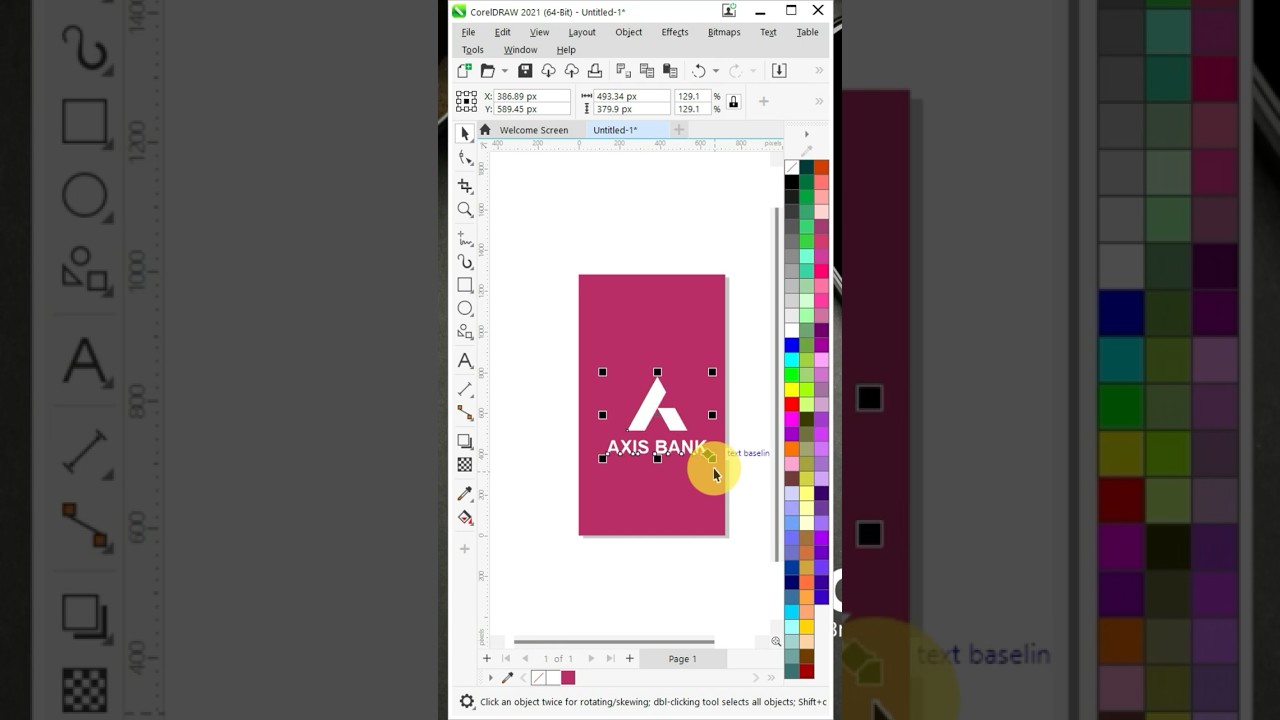
Task: Open the Bitmaps menu
Action: (724, 32)
